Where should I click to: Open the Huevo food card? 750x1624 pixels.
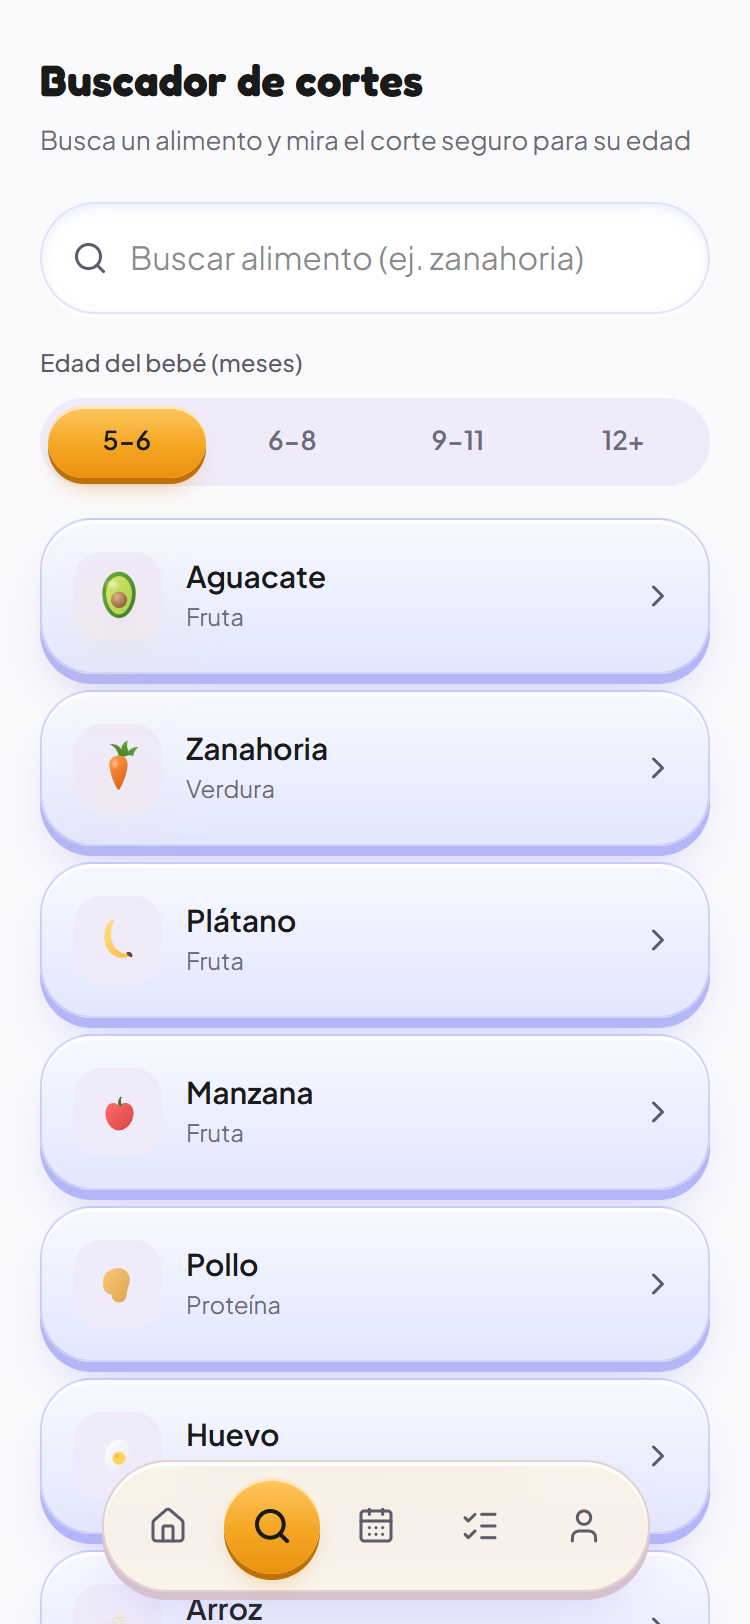(375, 1457)
